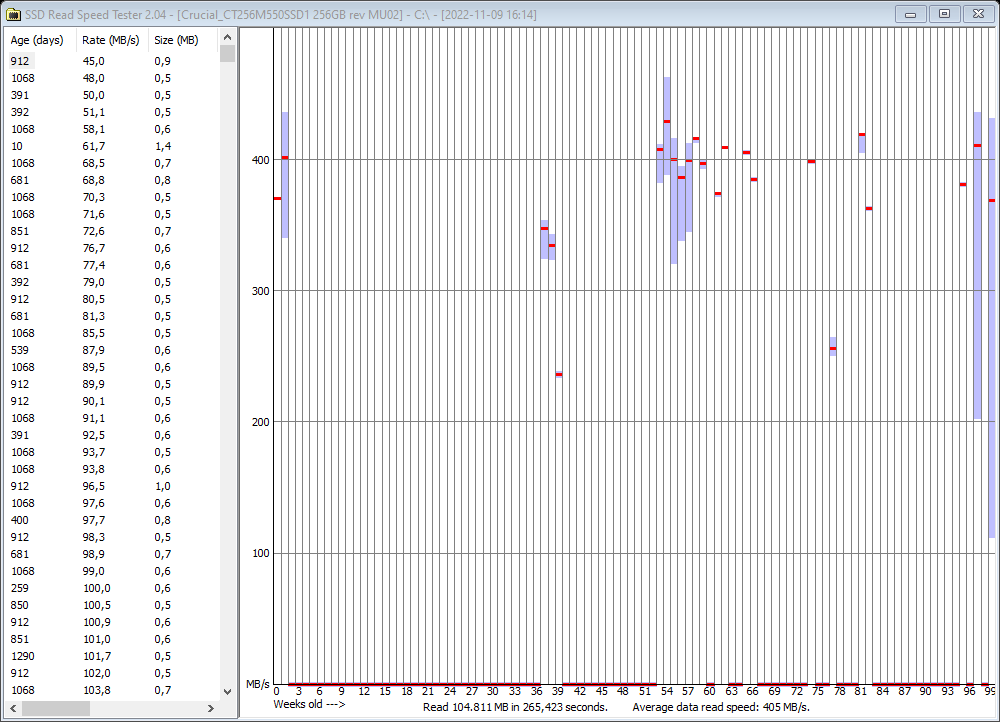Select the row with rate 50,0
Image resolution: width=1000 pixels, height=722 pixels.
pos(112,95)
